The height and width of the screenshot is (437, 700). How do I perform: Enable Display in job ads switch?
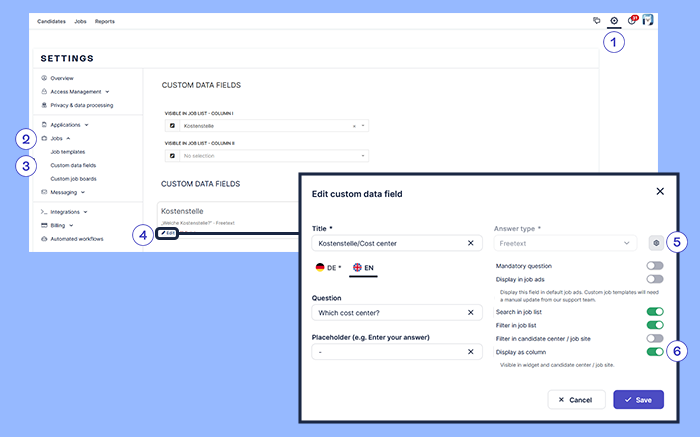point(655,279)
